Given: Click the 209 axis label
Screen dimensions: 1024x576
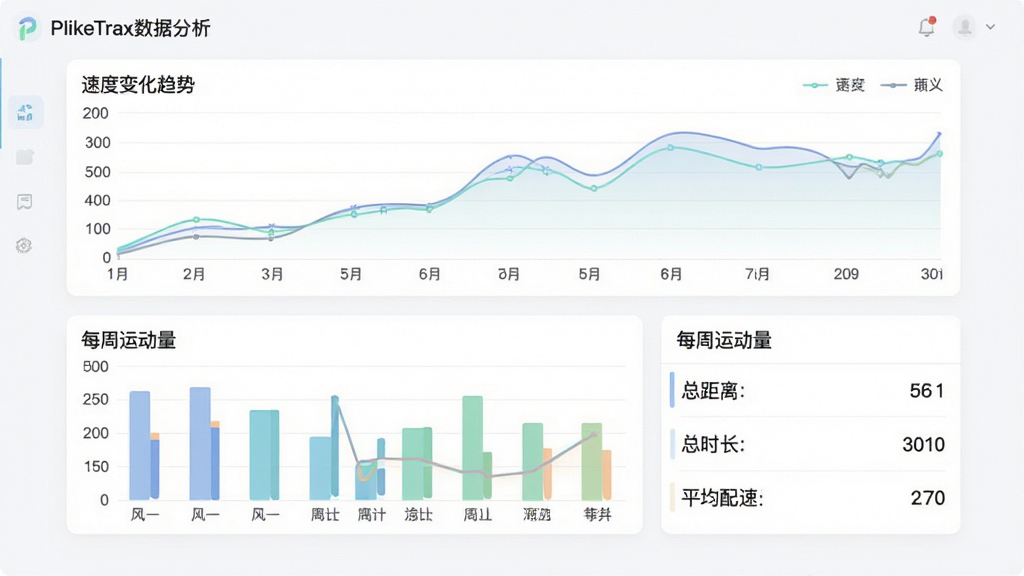Looking at the screenshot, I should coord(846,274).
